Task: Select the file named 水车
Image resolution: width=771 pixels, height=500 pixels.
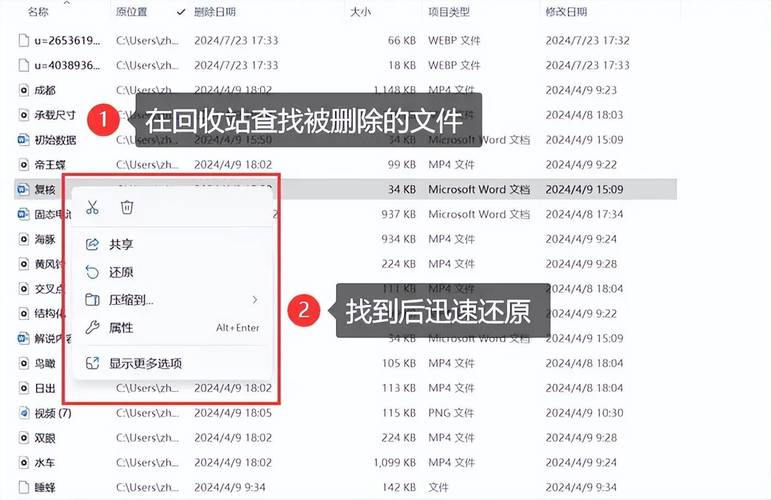Action: (45, 463)
